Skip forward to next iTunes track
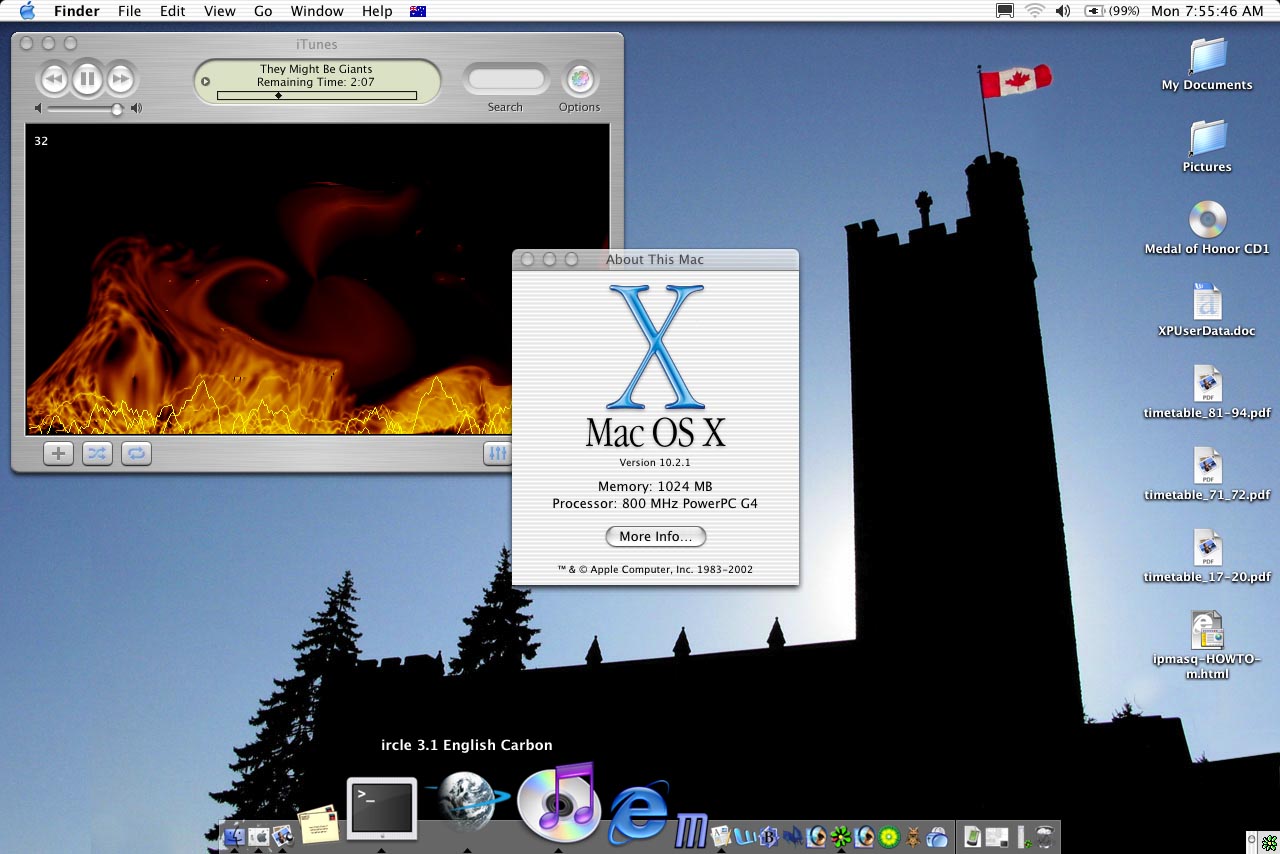 (x=121, y=79)
